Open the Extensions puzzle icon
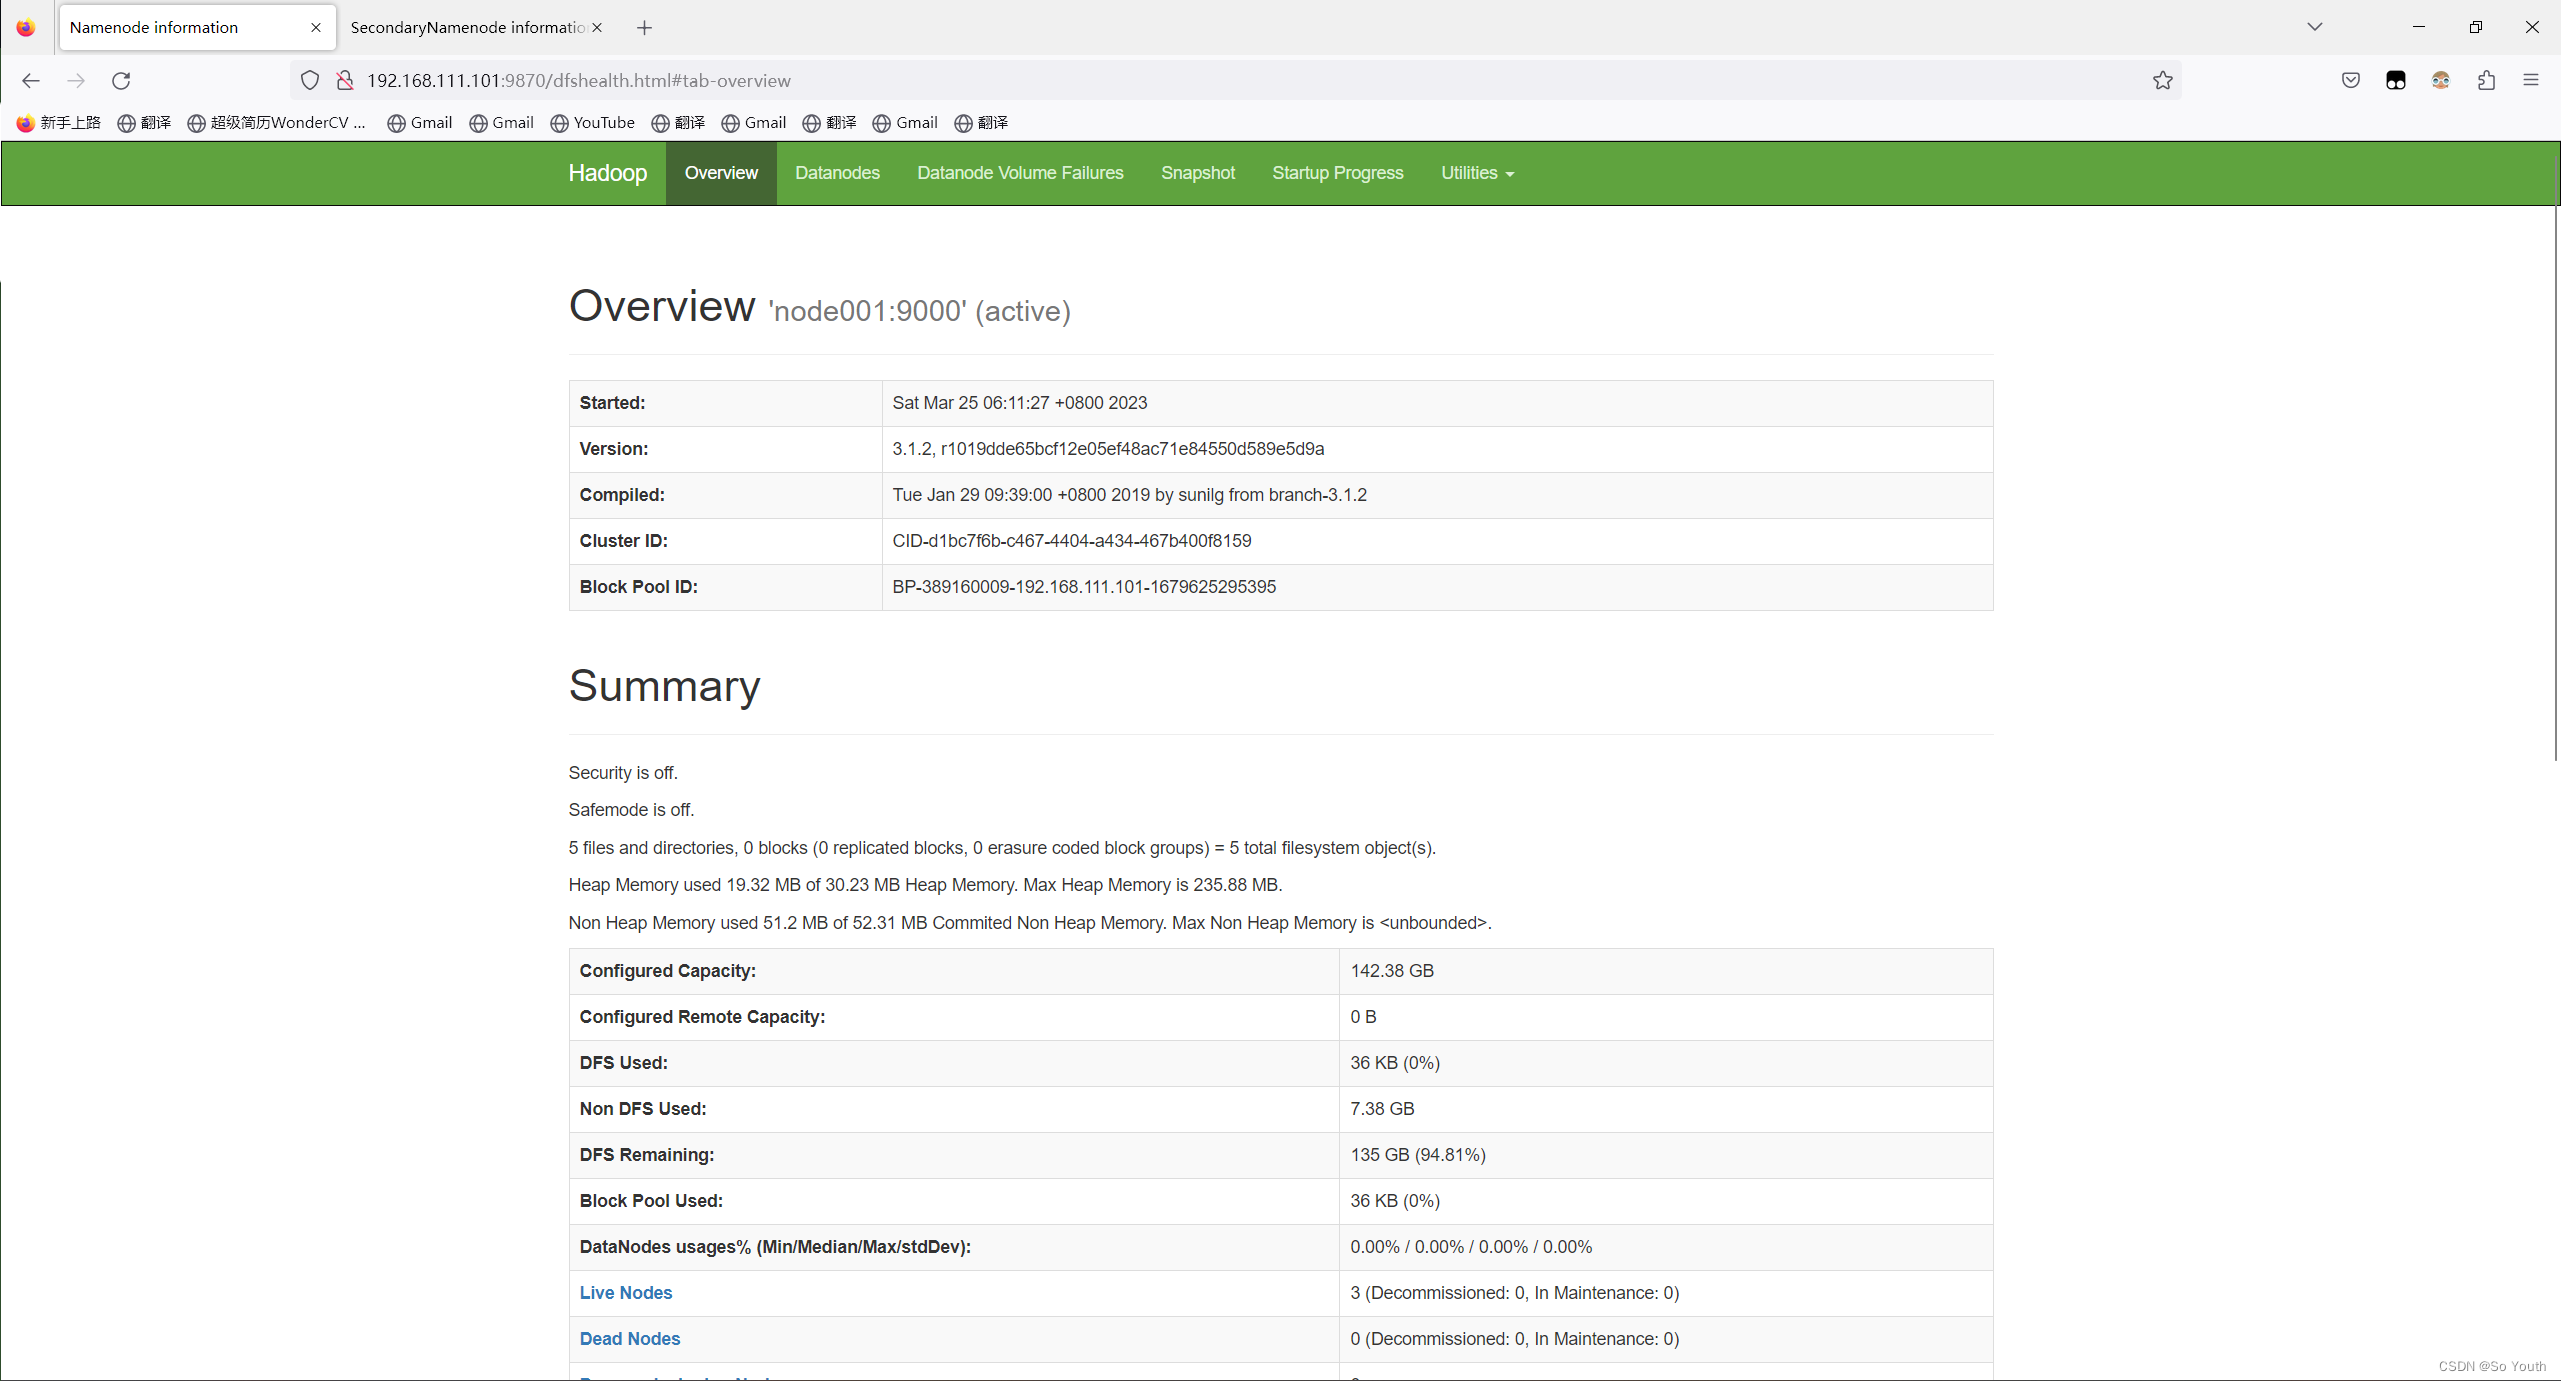The image size is (2561, 1381). click(x=2486, y=81)
